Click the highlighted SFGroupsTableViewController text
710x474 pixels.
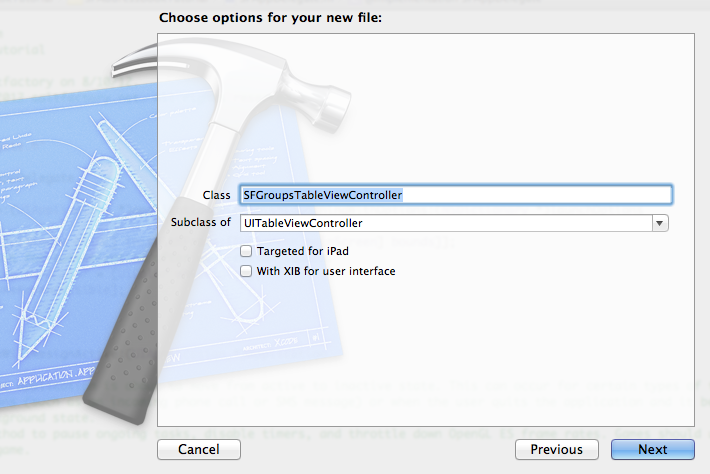coord(322,195)
